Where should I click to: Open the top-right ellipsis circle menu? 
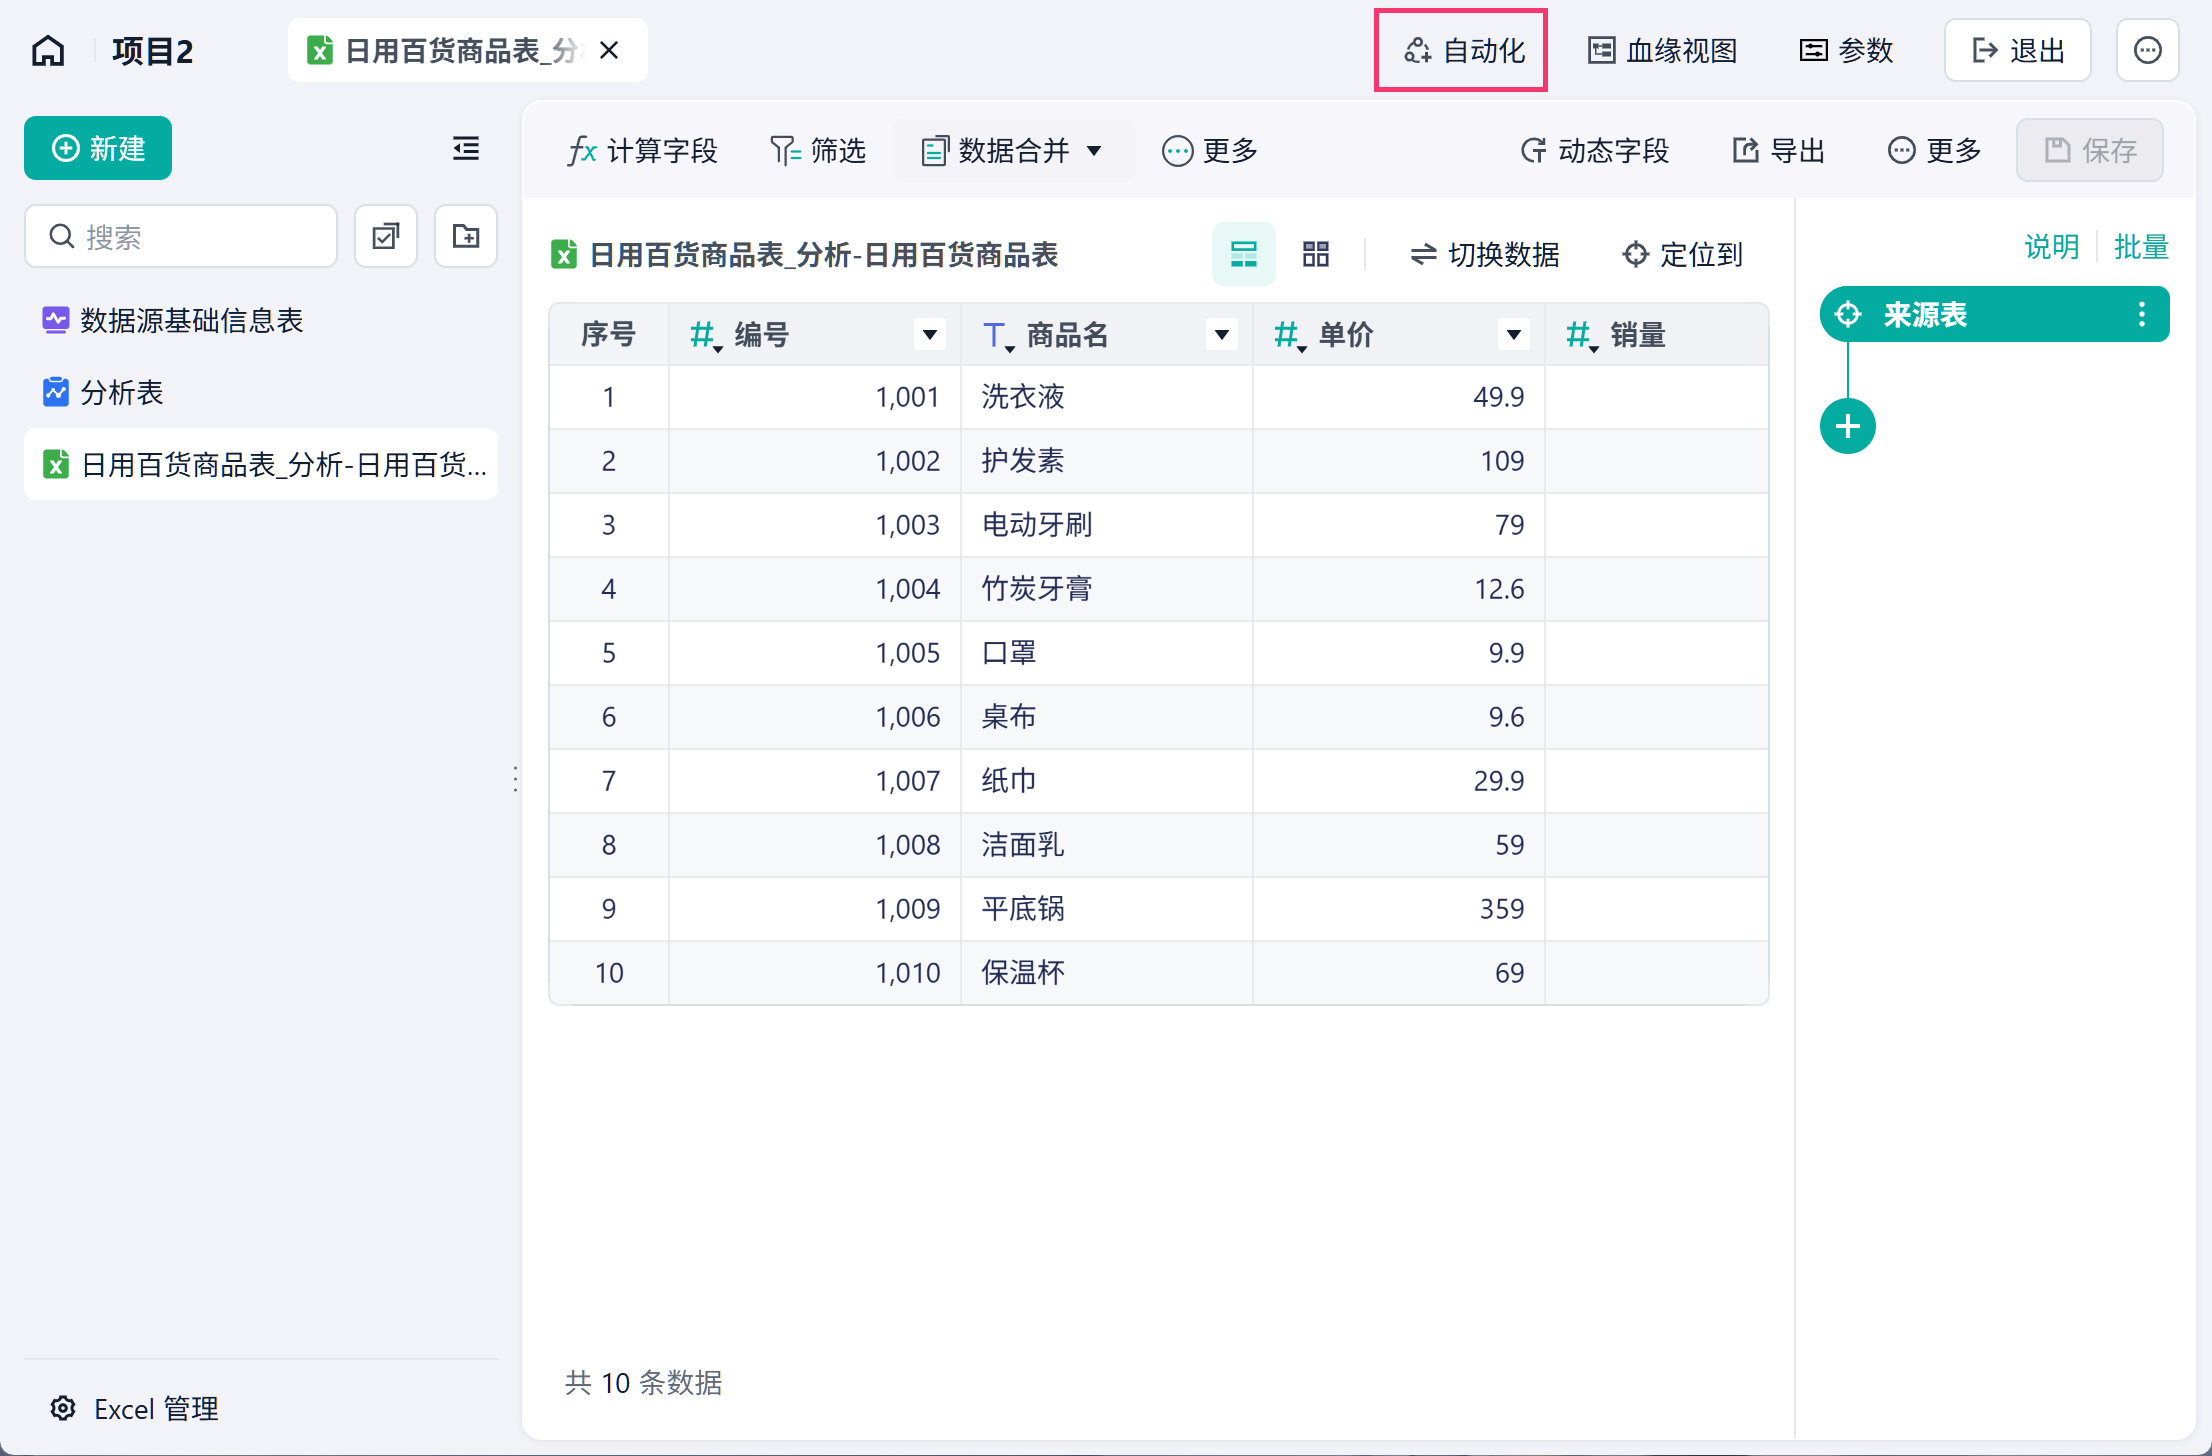pyautogui.click(x=2147, y=50)
